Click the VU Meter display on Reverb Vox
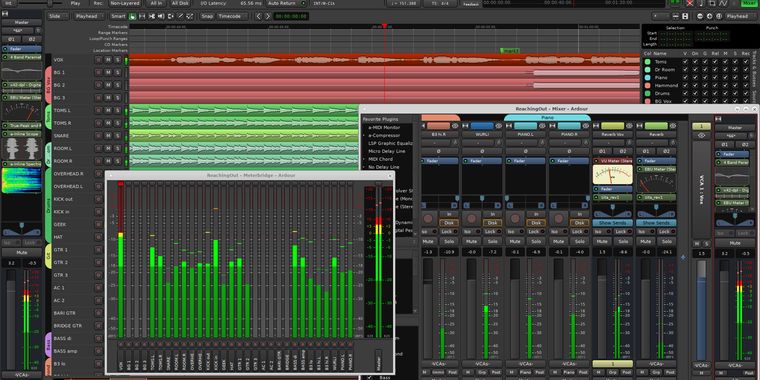 [x=613, y=174]
